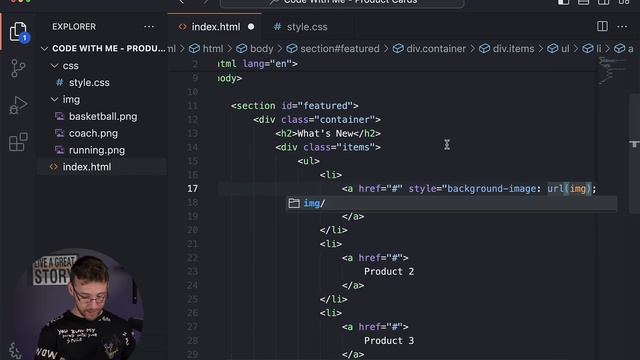Open editor more actions ellipsis

622,27
